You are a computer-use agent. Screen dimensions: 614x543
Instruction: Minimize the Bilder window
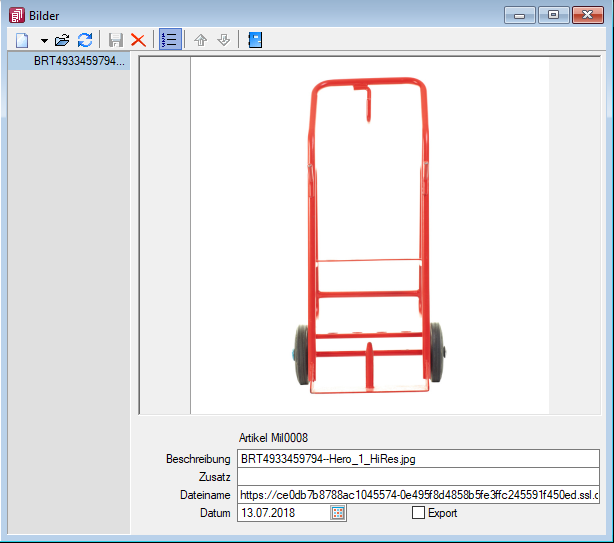click(519, 15)
